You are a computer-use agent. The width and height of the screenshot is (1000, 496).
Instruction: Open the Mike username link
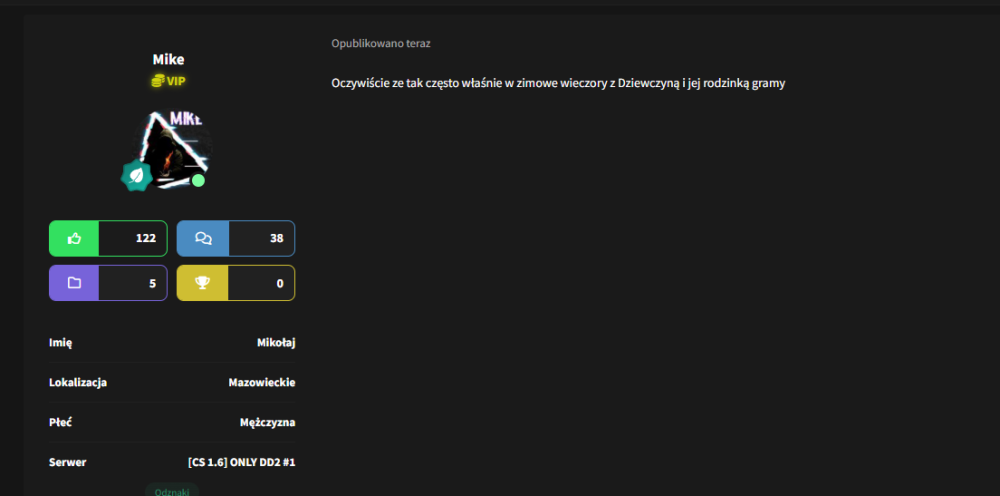pyautogui.click(x=168, y=59)
